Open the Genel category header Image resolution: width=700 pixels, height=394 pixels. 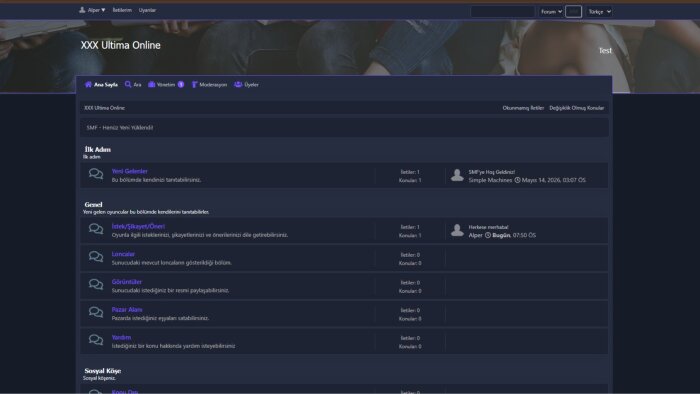pos(93,205)
